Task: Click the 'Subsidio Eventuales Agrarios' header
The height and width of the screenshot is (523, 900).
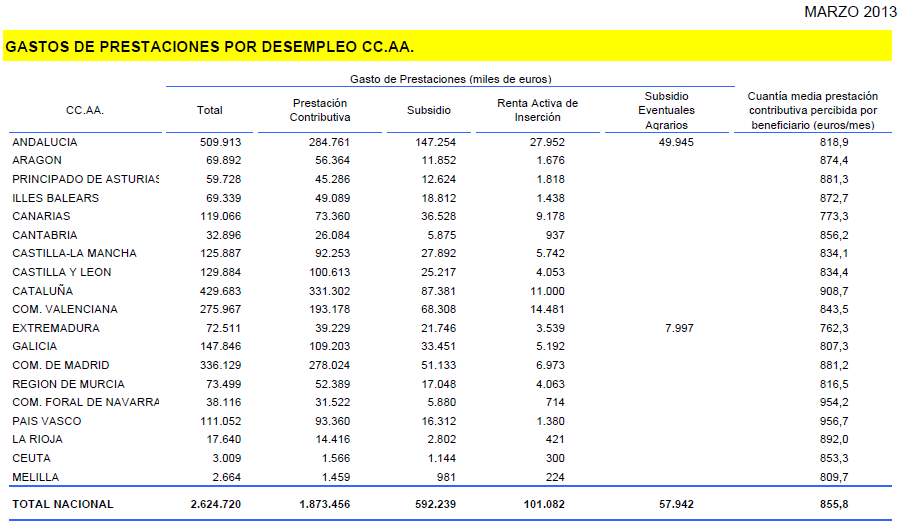Action: [x=666, y=110]
